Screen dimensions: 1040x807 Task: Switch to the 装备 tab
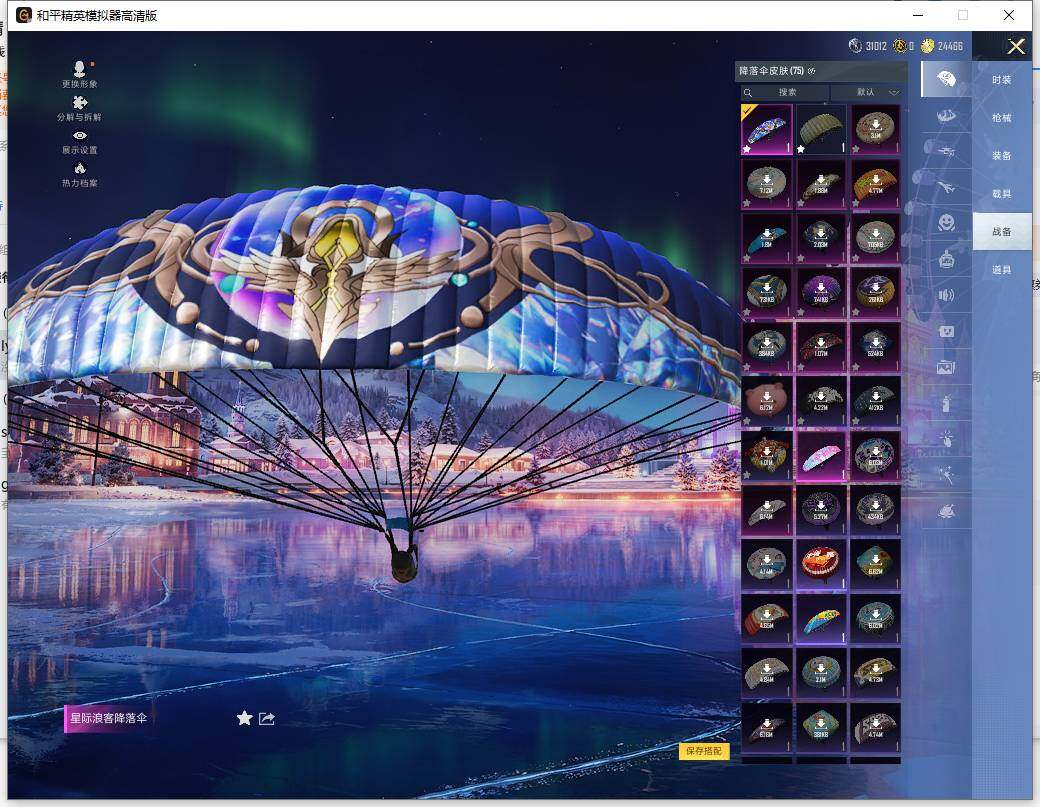1002,156
